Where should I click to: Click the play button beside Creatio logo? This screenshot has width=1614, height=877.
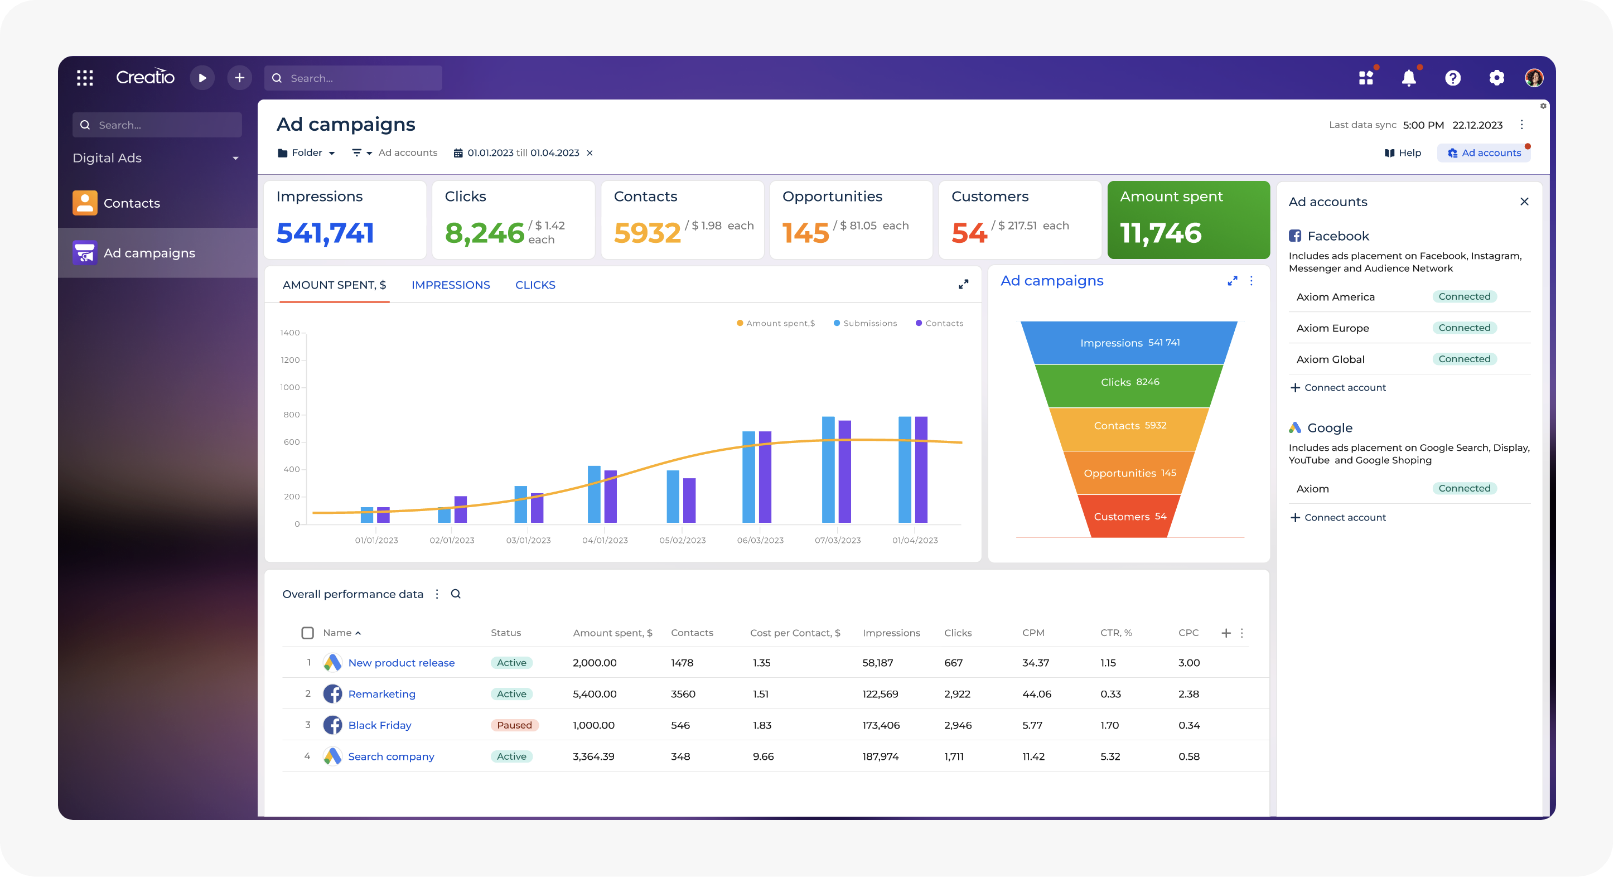tap(202, 78)
